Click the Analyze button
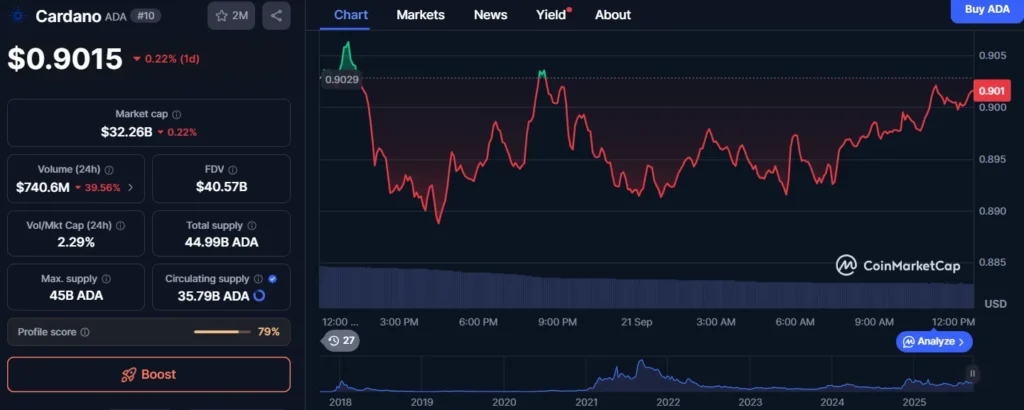 (934, 341)
